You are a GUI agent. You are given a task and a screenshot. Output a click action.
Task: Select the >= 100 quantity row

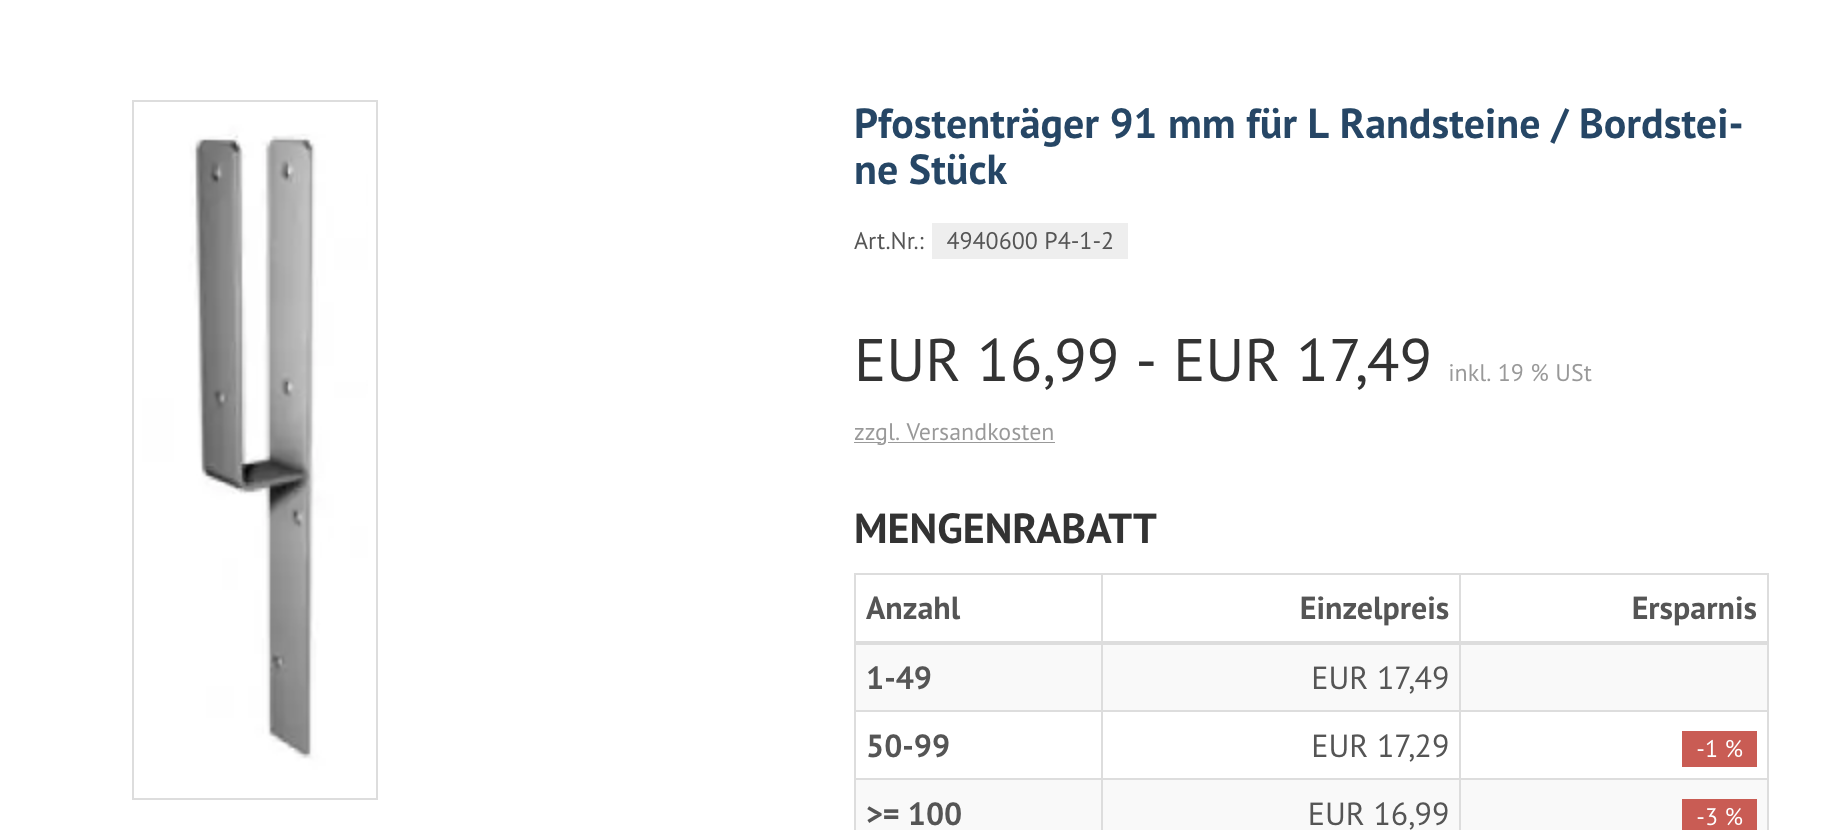[914, 813]
